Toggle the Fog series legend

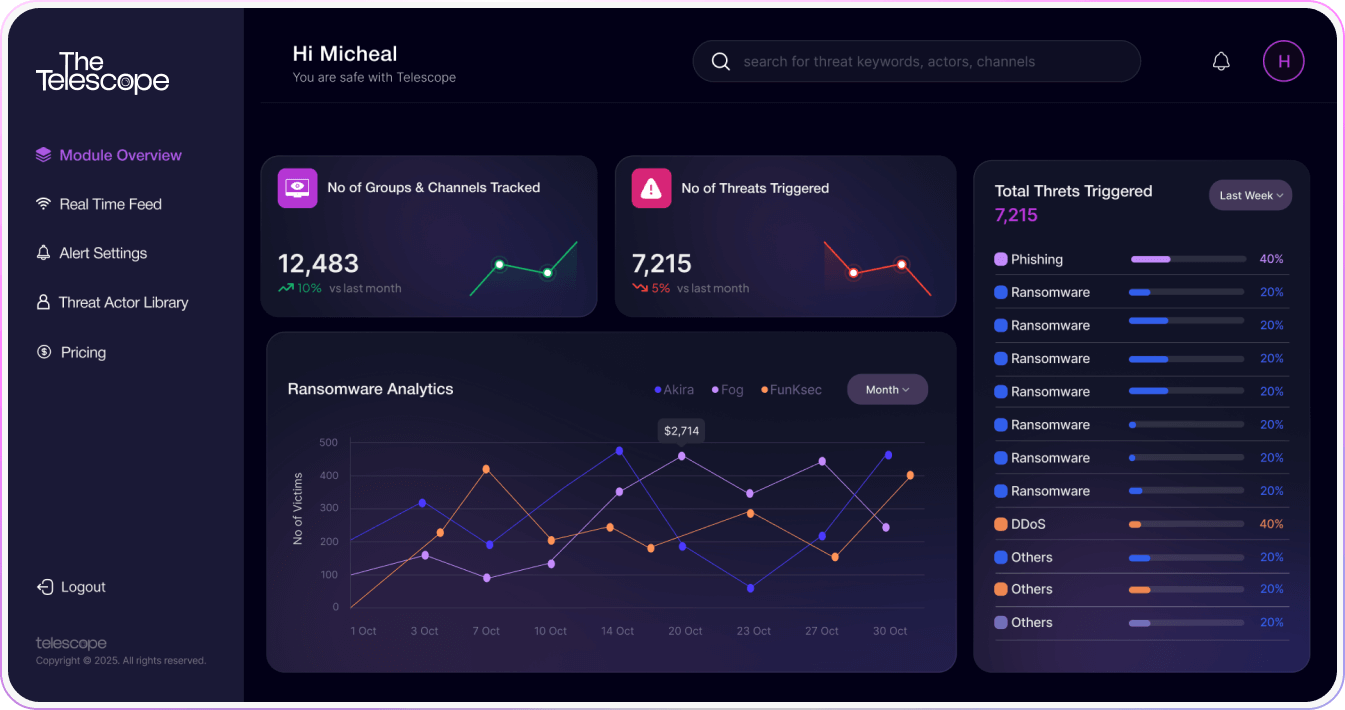(x=728, y=390)
